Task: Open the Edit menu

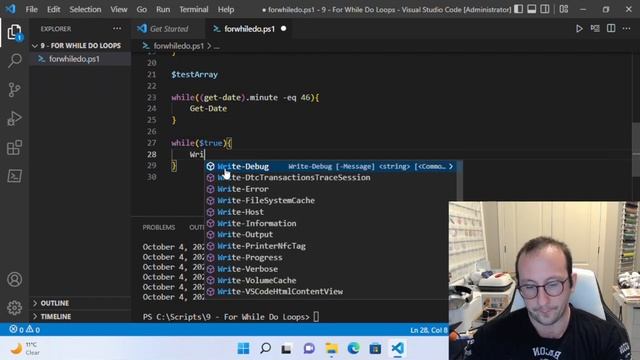Action: tap(53, 9)
